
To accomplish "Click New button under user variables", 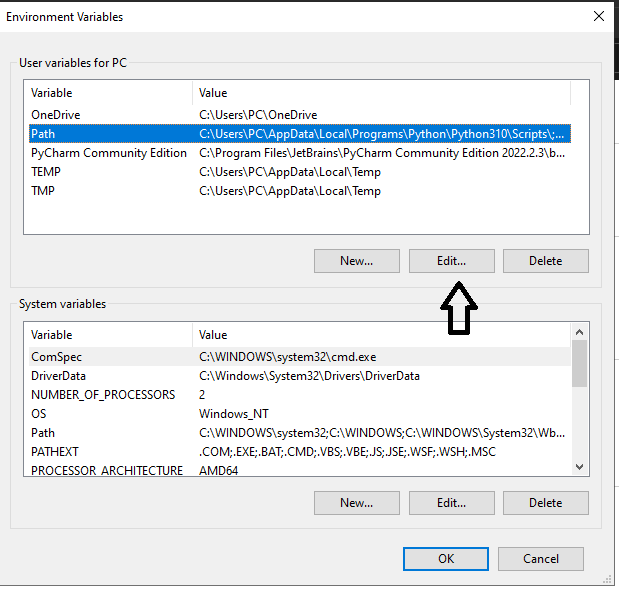I will click(x=357, y=261).
